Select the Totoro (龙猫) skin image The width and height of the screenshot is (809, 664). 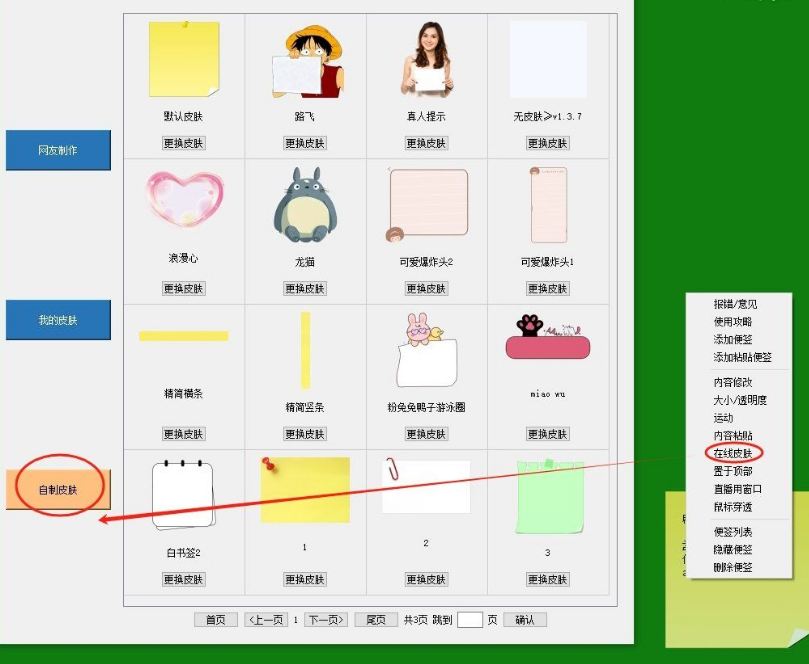point(305,205)
